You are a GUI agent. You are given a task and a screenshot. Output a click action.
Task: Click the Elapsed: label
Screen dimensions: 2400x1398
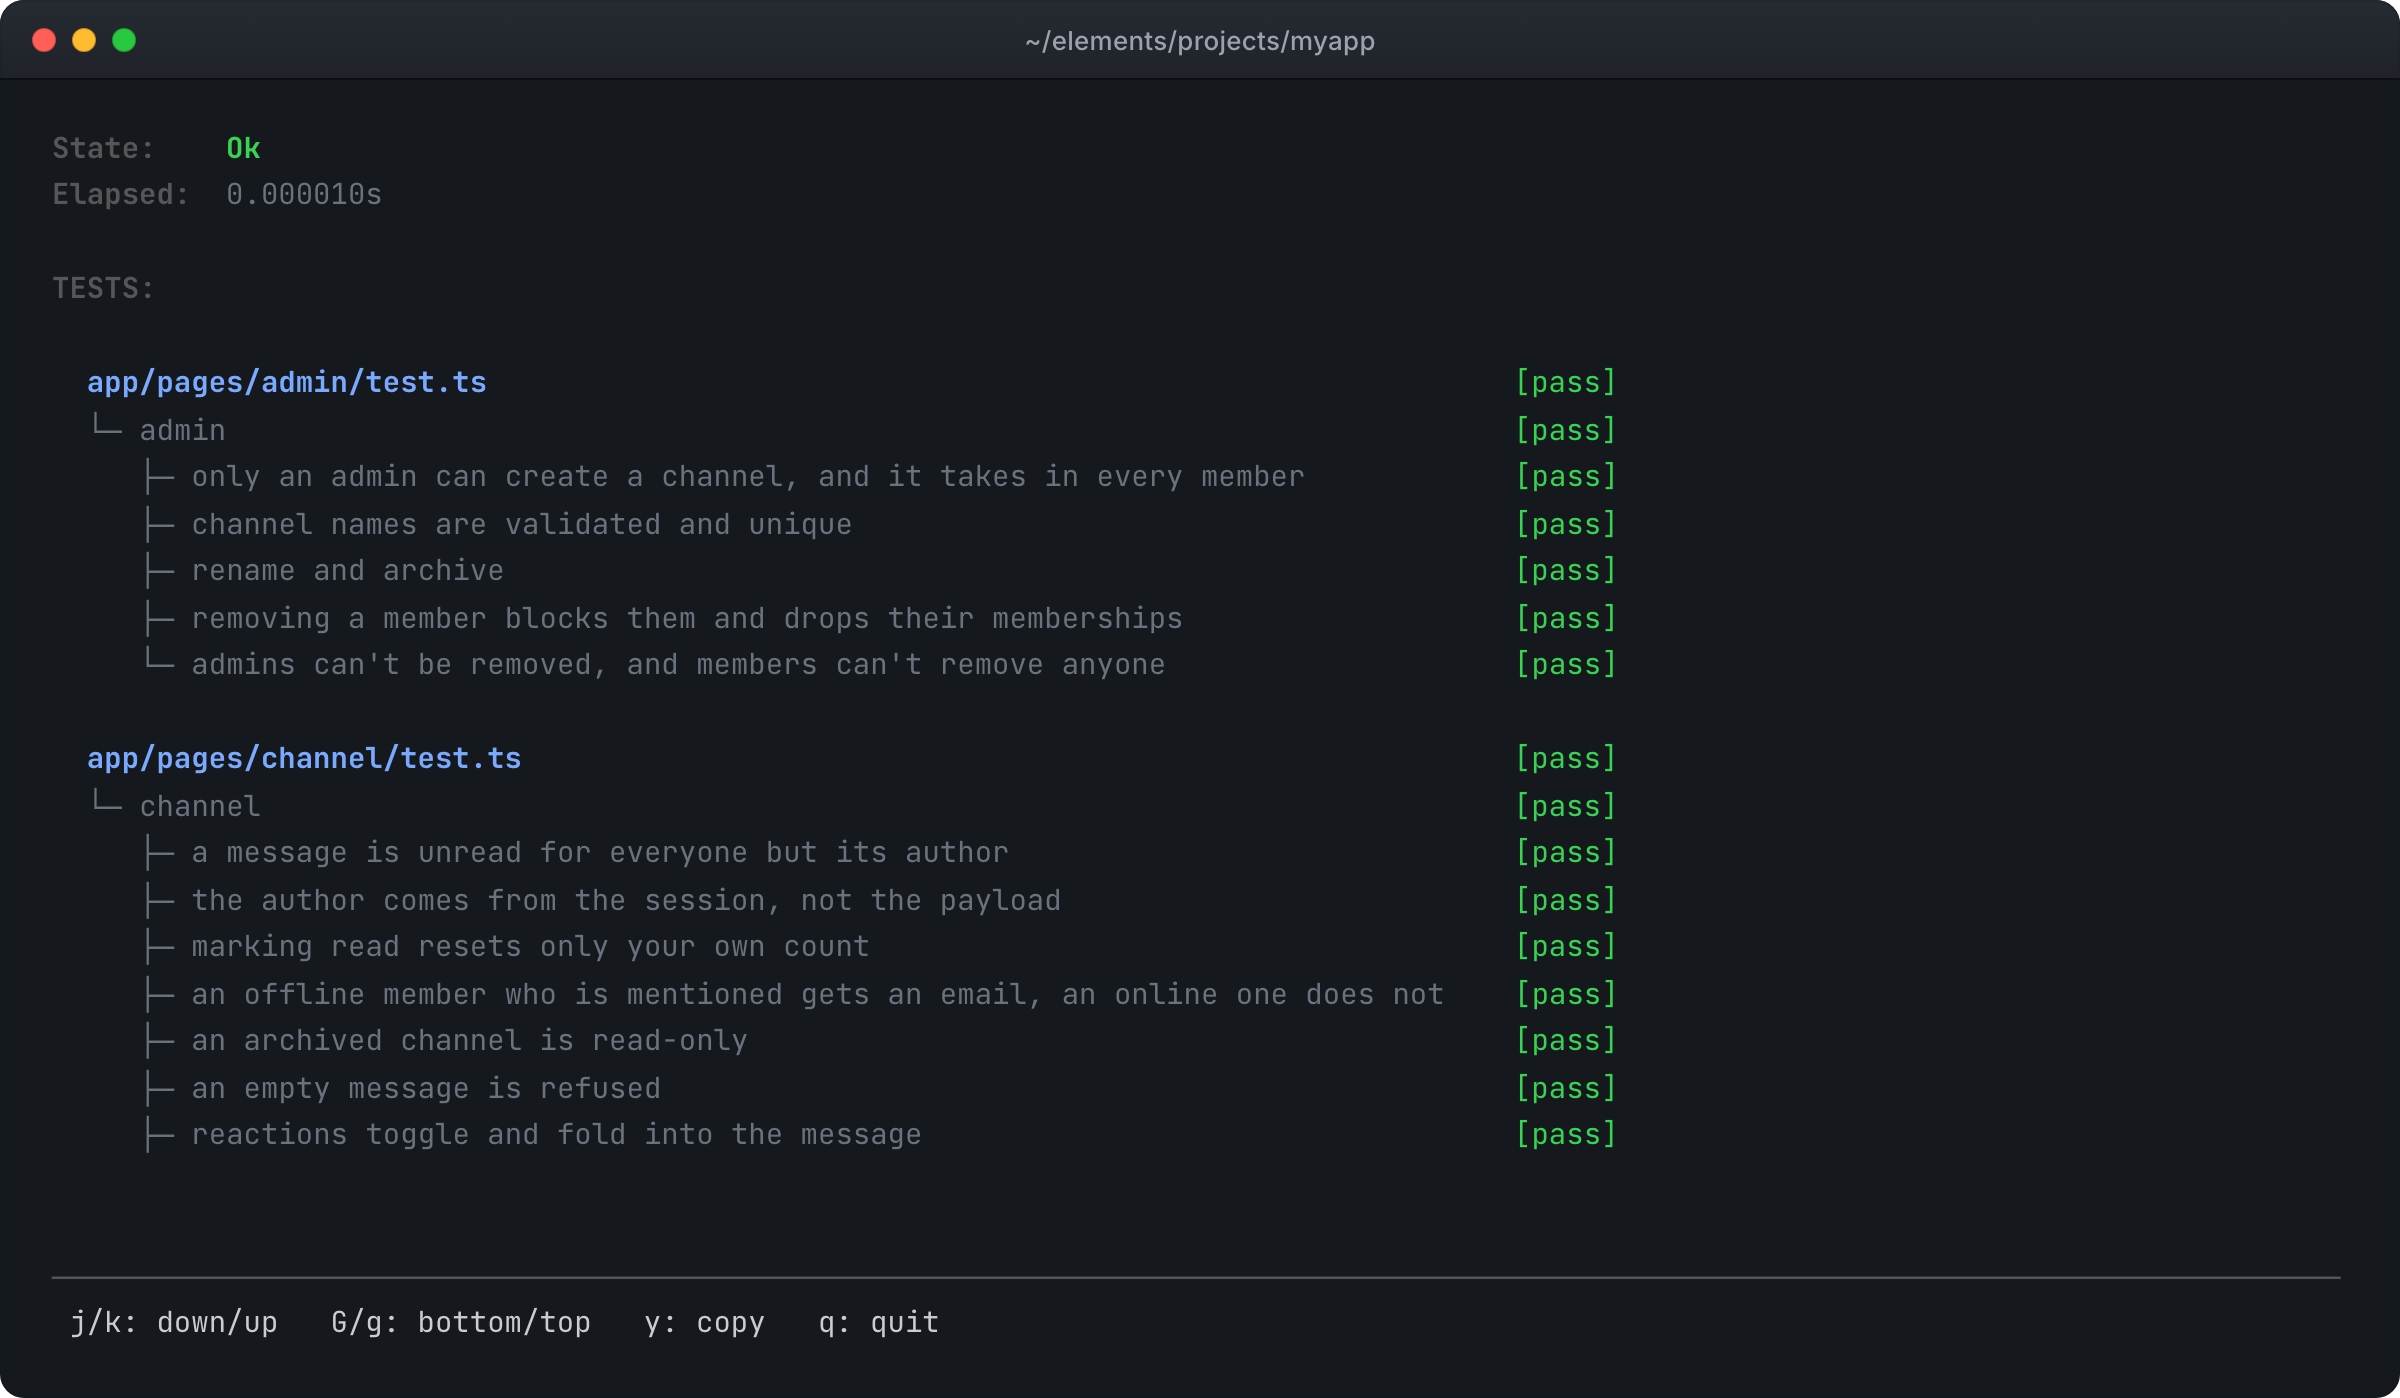point(120,194)
